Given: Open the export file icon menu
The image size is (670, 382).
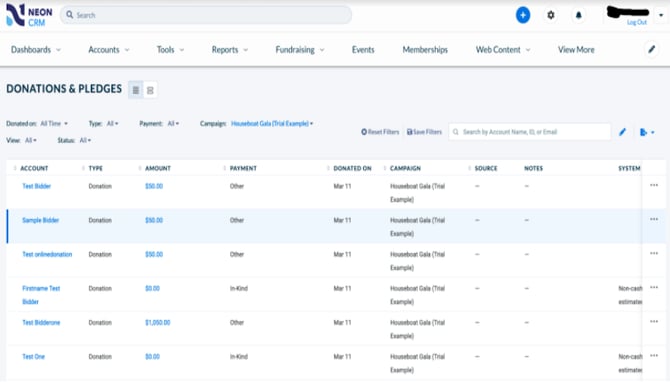Looking at the screenshot, I should click(647, 132).
